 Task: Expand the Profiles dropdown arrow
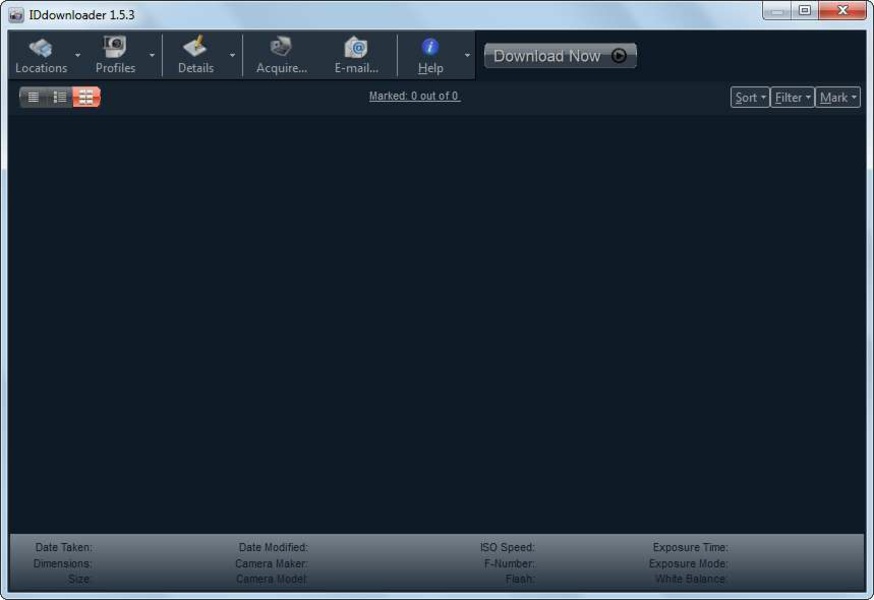click(152, 55)
